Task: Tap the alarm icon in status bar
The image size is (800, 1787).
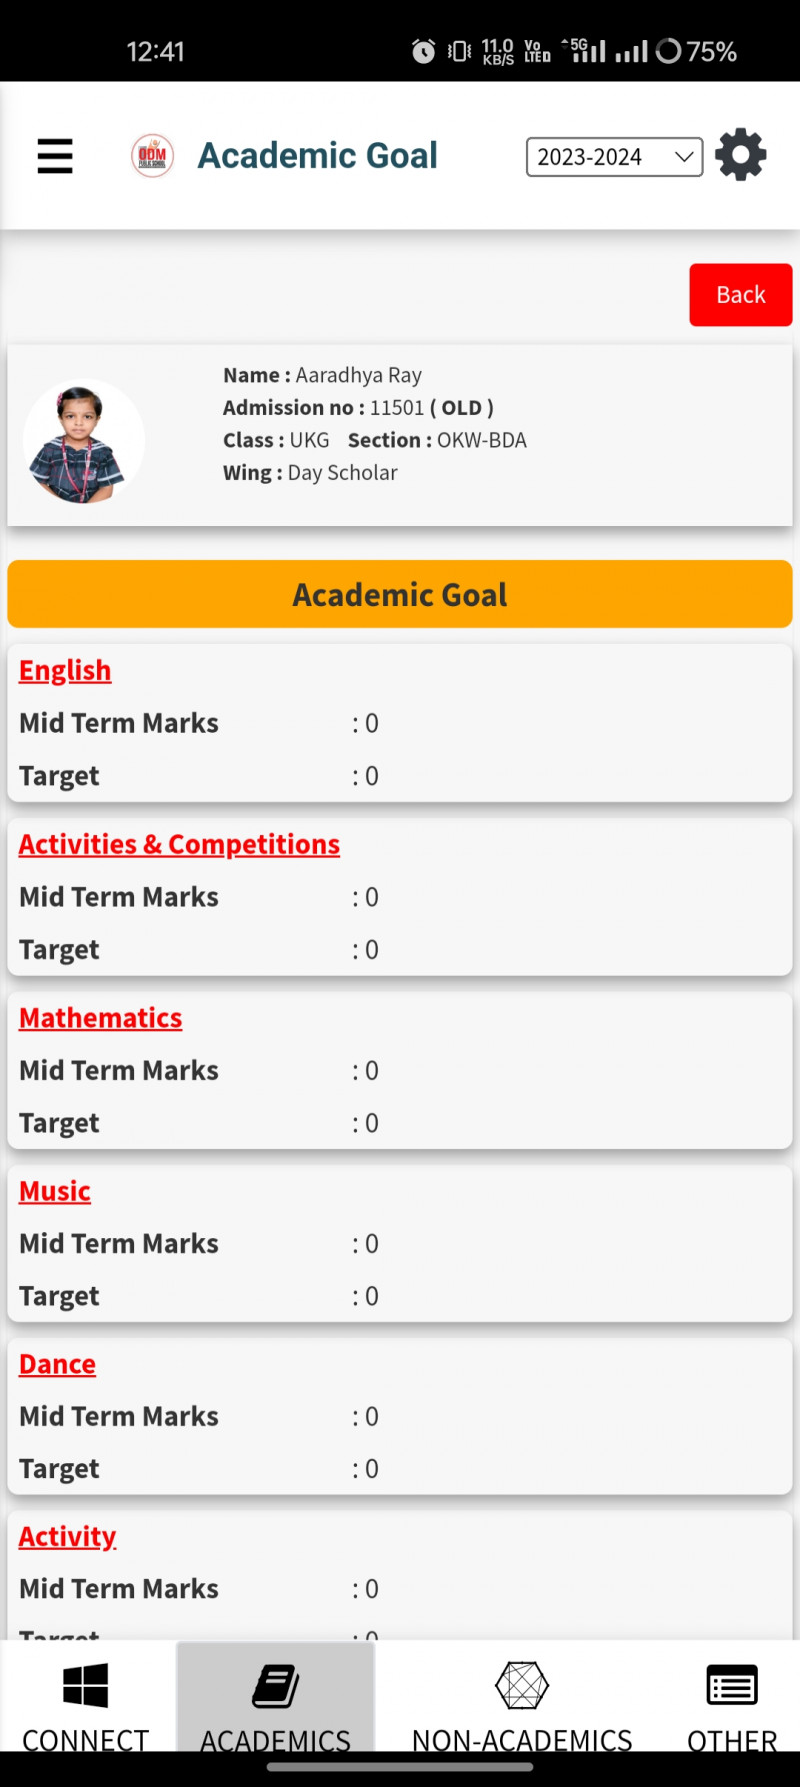Action: tap(424, 51)
